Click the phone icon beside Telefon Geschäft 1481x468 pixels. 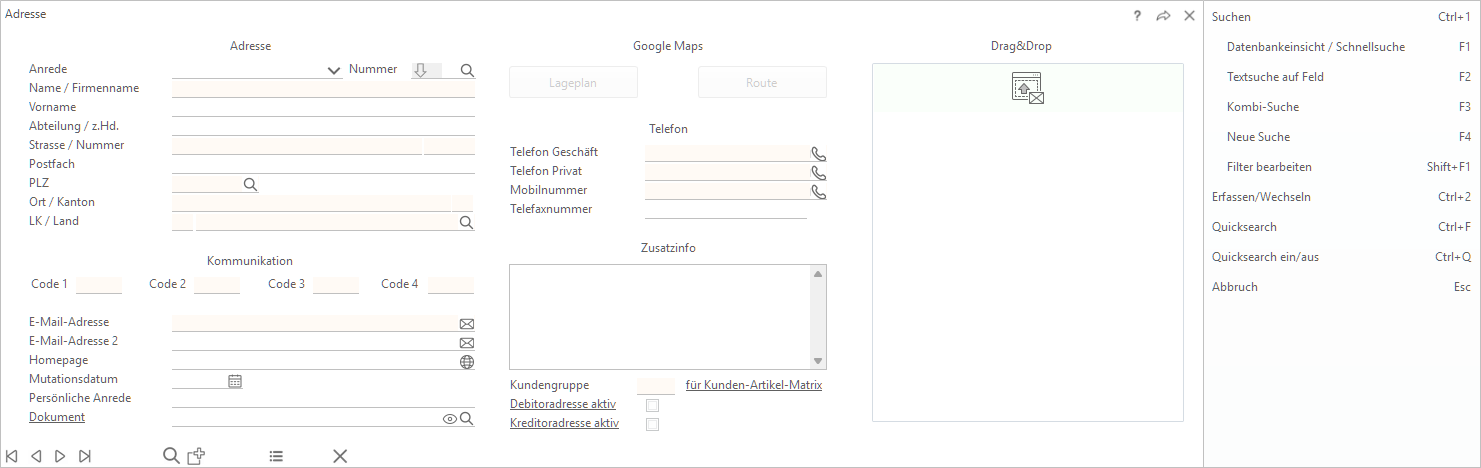pos(818,154)
